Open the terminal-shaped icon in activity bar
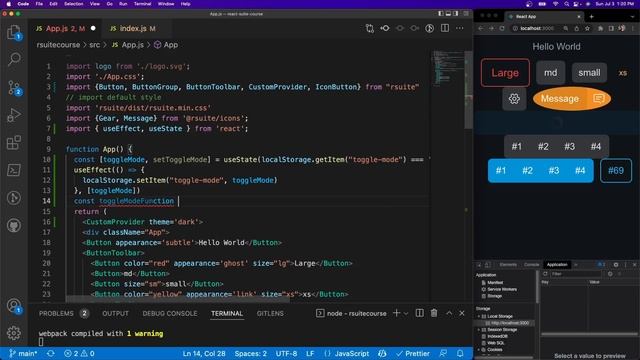 [x=14, y=170]
